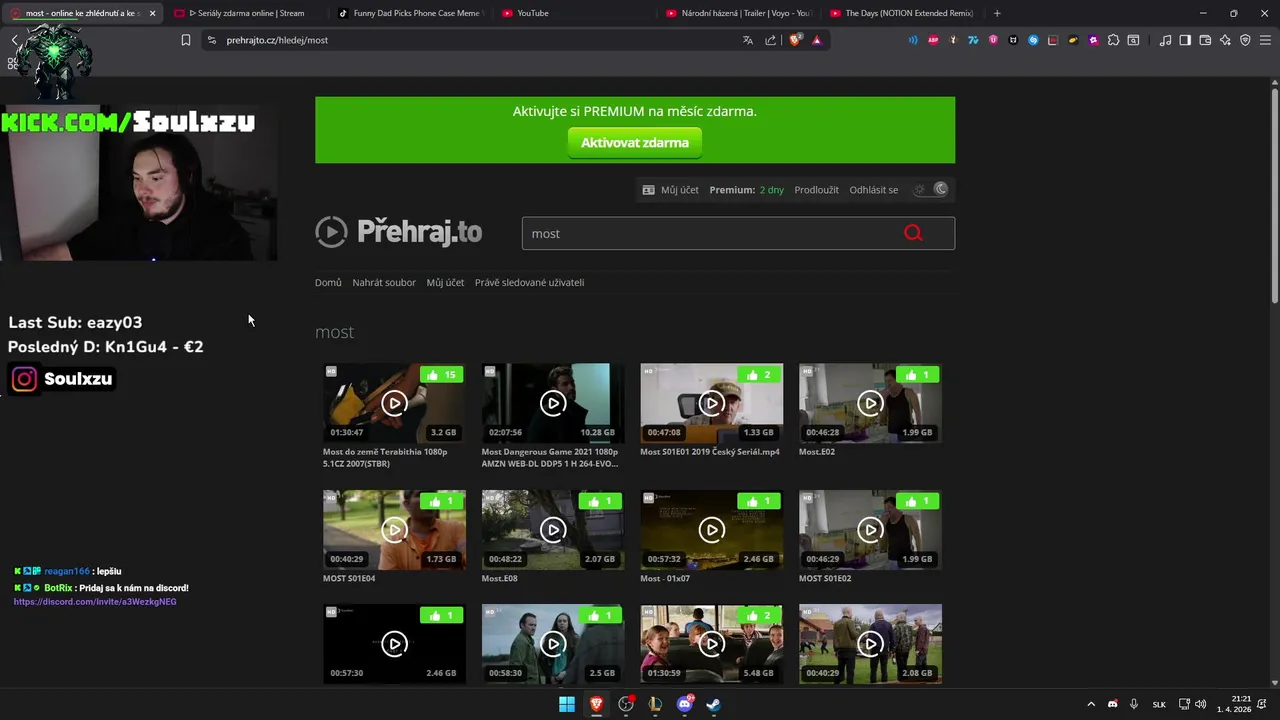Image resolution: width=1280 pixels, height=720 pixels.
Task: Click the Instagram icon next to Soulxzu
Action: point(25,379)
